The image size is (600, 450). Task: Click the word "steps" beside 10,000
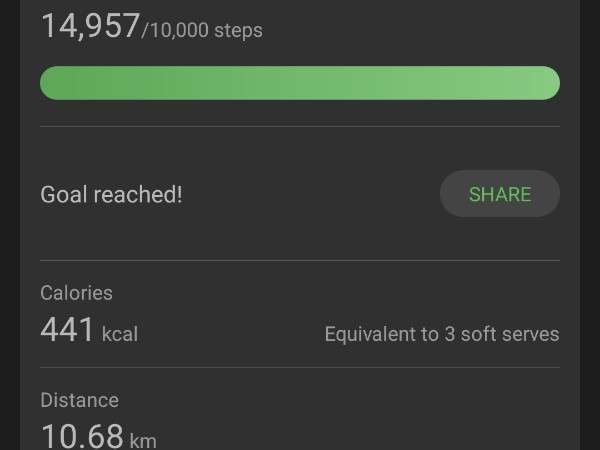[238, 30]
